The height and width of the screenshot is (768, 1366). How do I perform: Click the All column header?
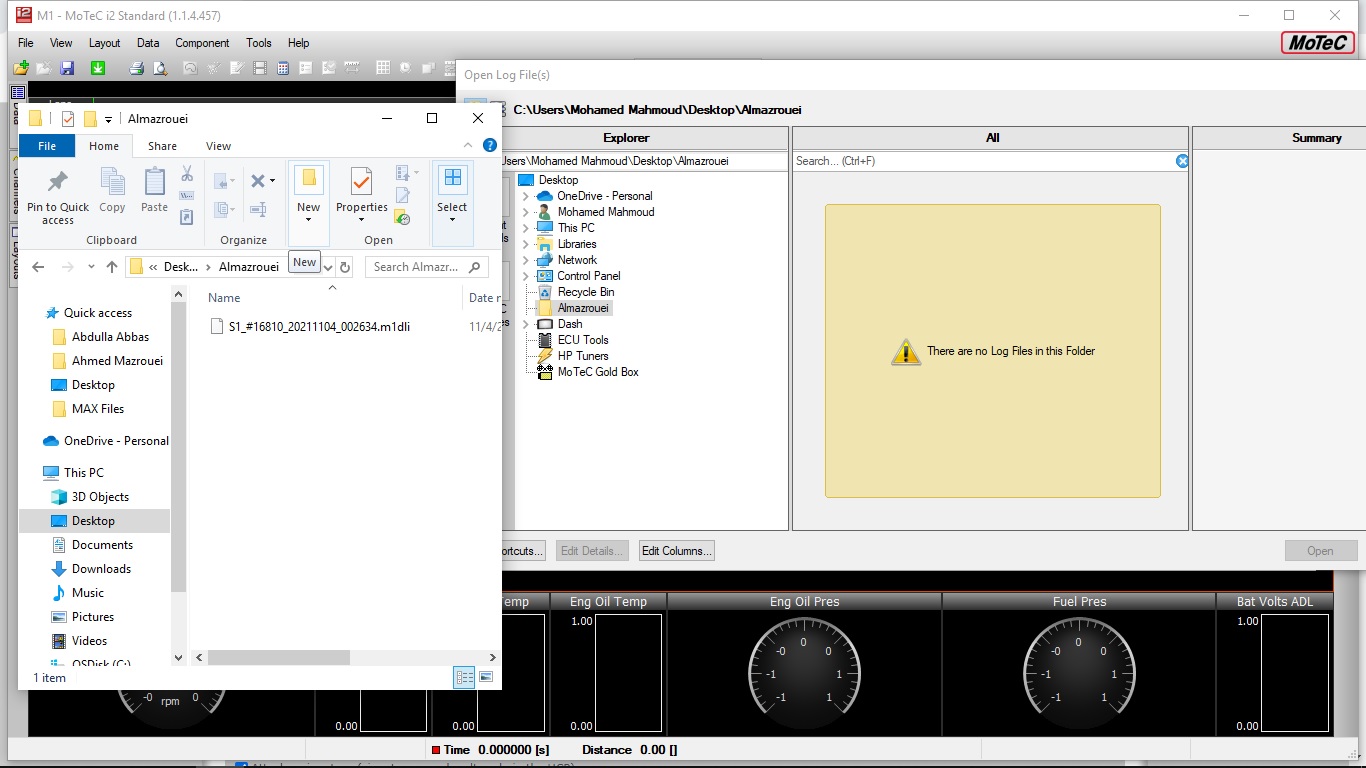(x=992, y=138)
